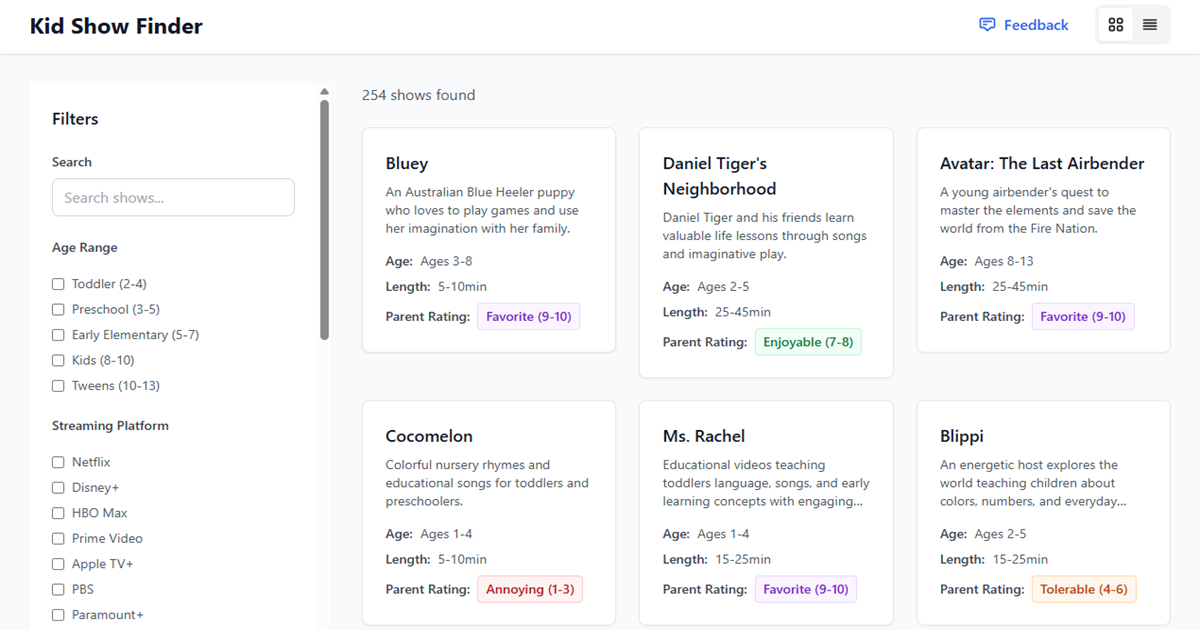1200x630 pixels.
Task: Switch to grid view layout
Action: pyautogui.click(x=1116, y=25)
